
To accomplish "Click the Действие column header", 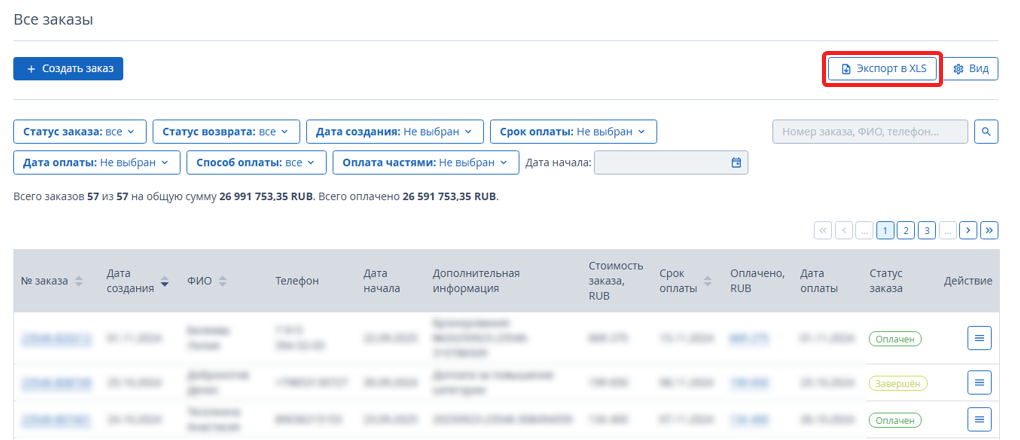I will tap(968, 281).
